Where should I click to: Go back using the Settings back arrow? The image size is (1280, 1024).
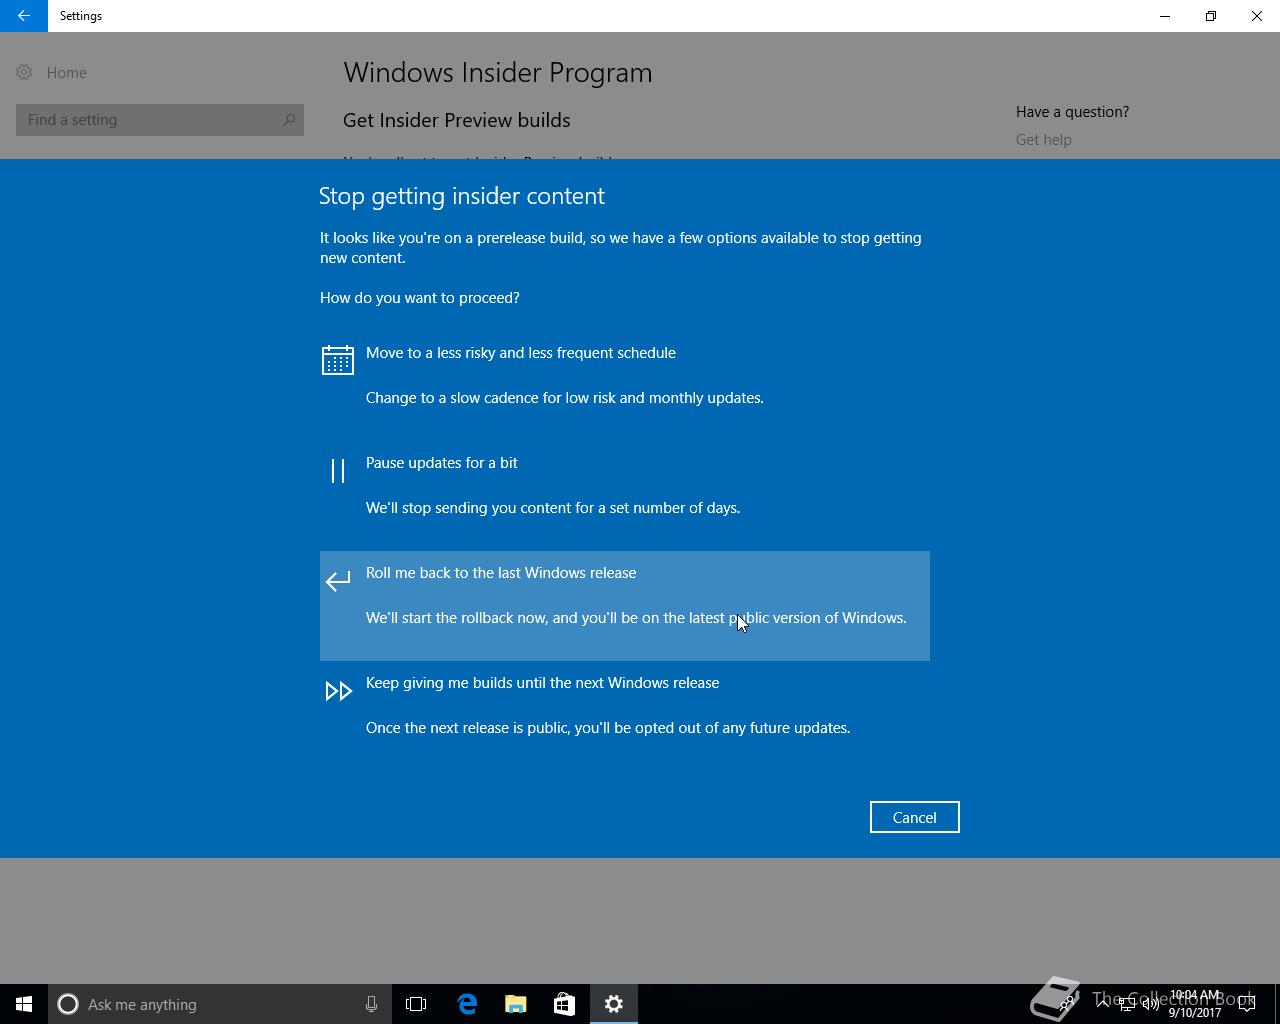[24, 16]
